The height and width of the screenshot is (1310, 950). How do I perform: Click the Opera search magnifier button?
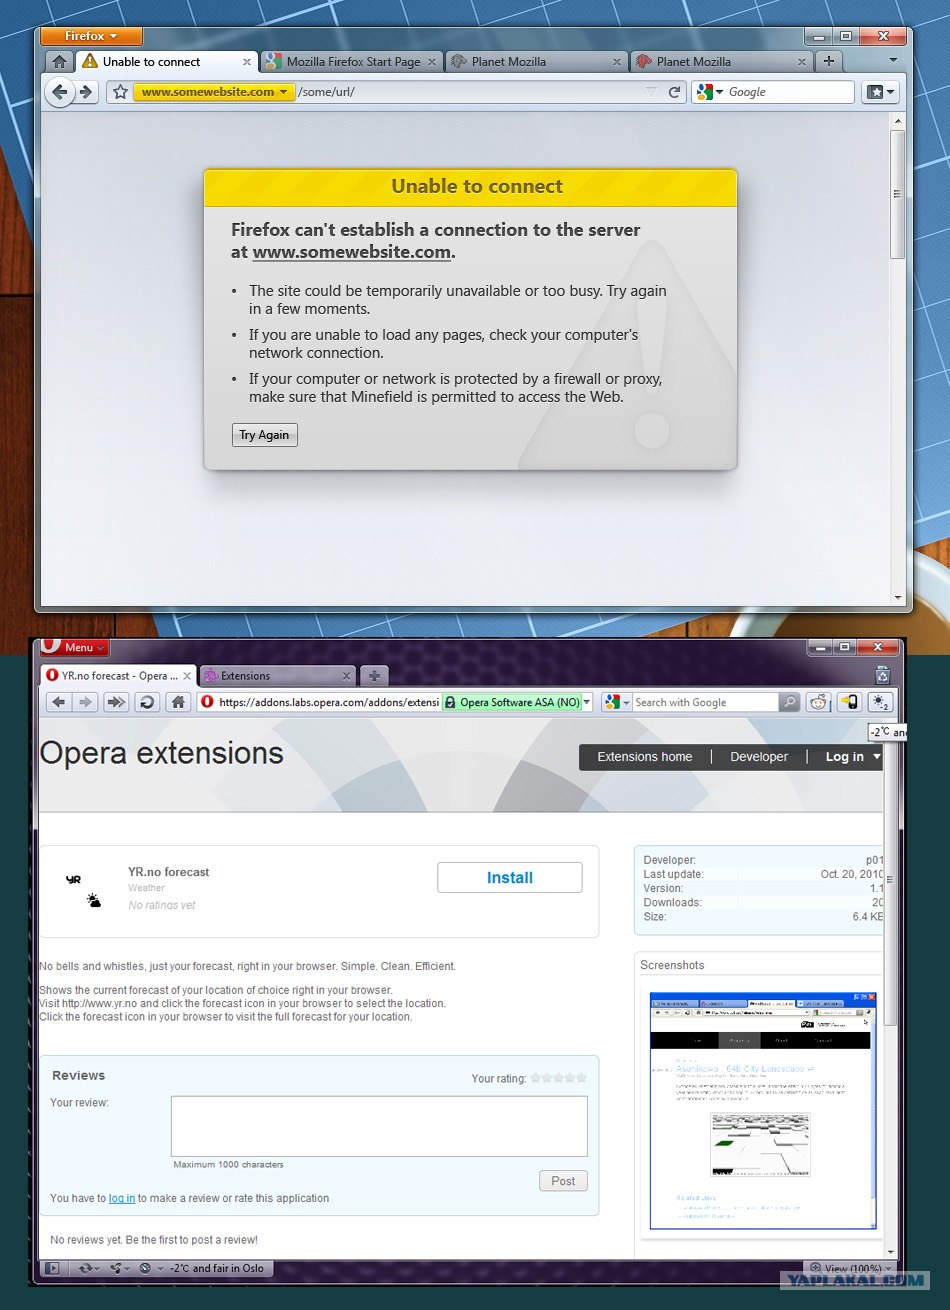point(789,702)
